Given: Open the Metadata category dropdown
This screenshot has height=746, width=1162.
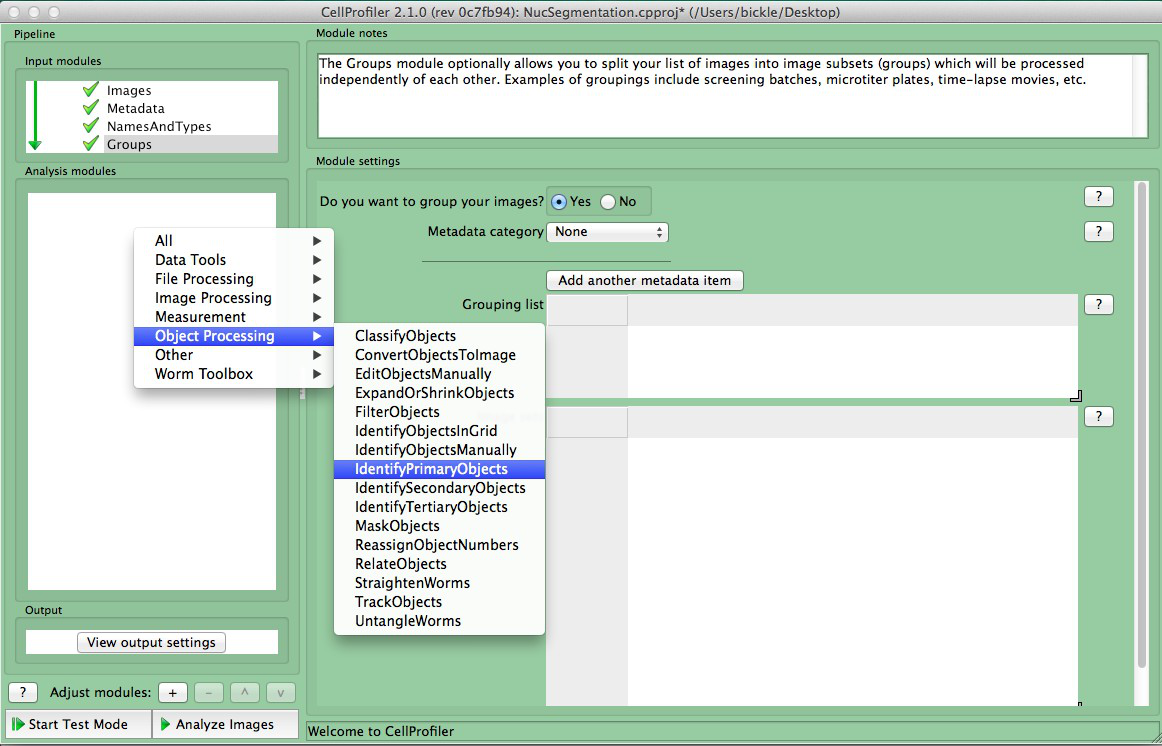Looking at the screenshot, I should (607, 232).
